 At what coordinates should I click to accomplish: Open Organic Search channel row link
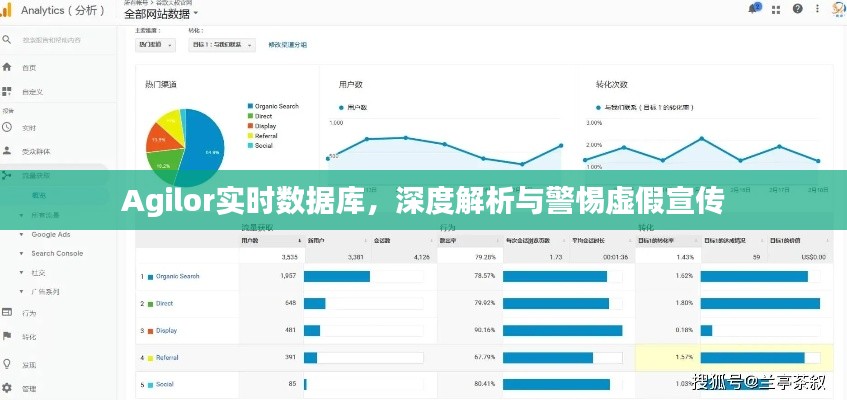[177, 276]
